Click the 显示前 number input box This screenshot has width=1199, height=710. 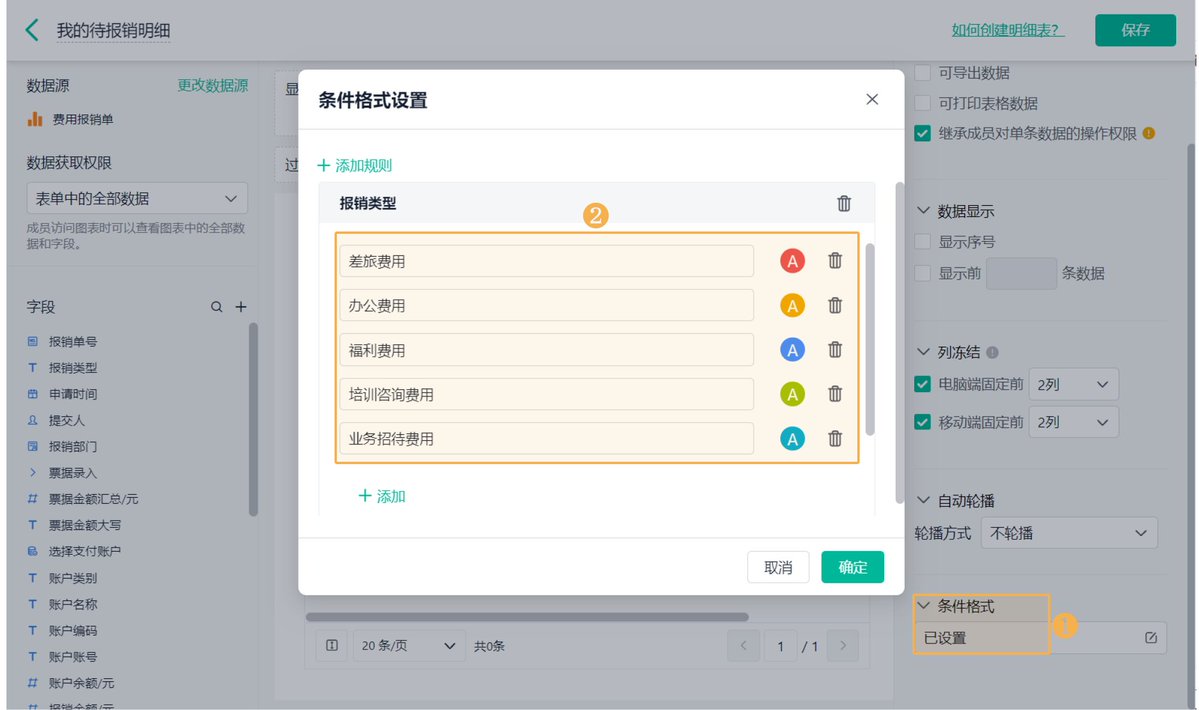(1021, 274)
